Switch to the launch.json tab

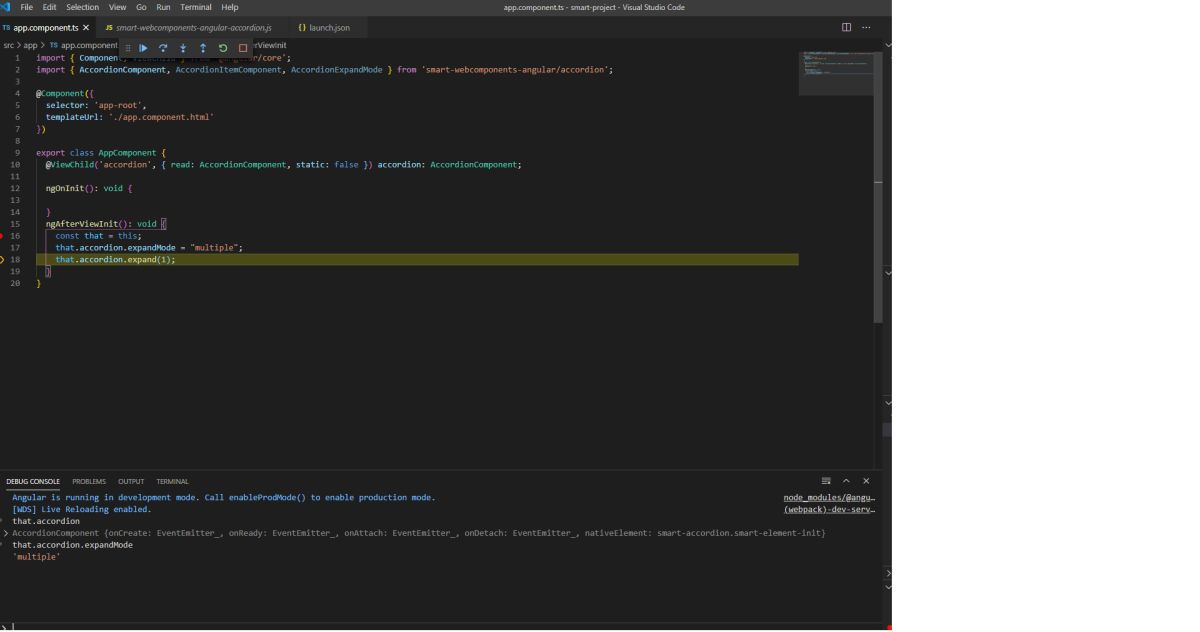(330, 27)
